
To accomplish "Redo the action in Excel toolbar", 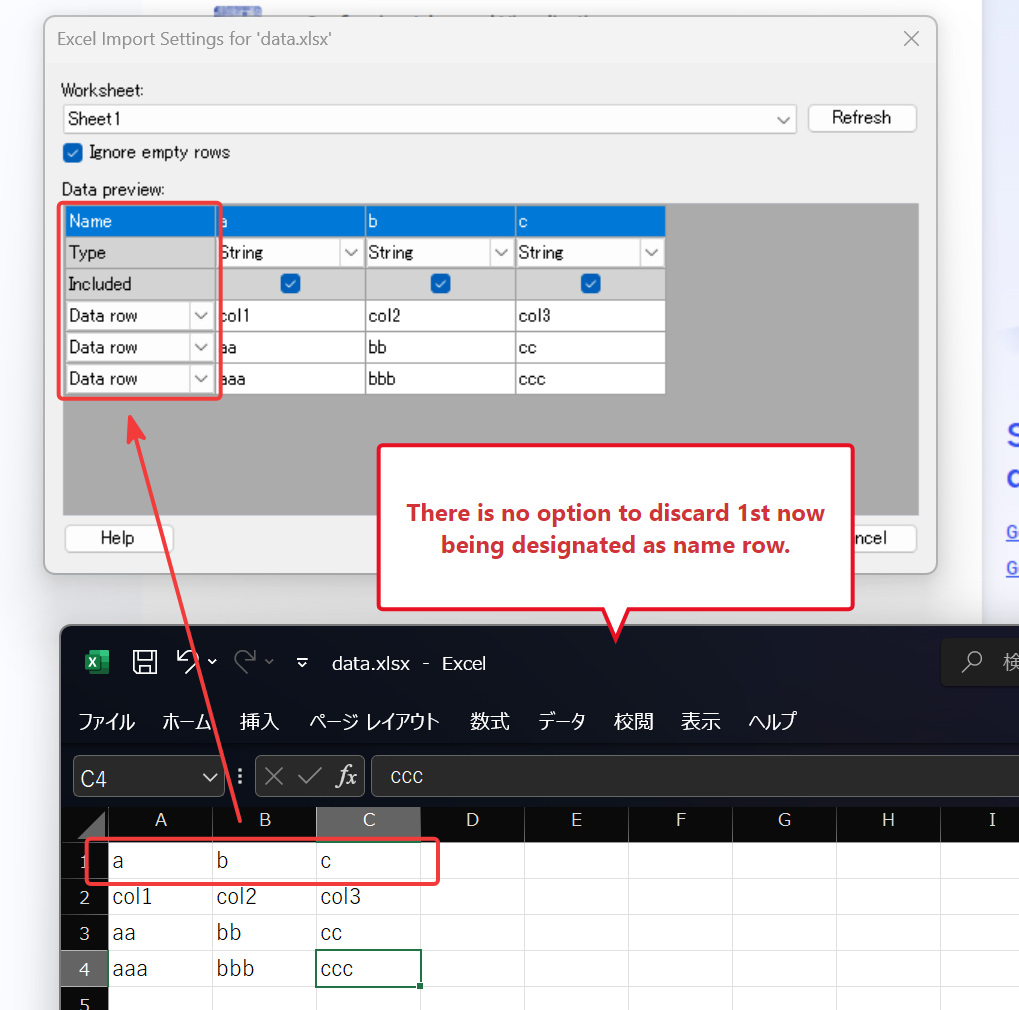I will [245, 662].
